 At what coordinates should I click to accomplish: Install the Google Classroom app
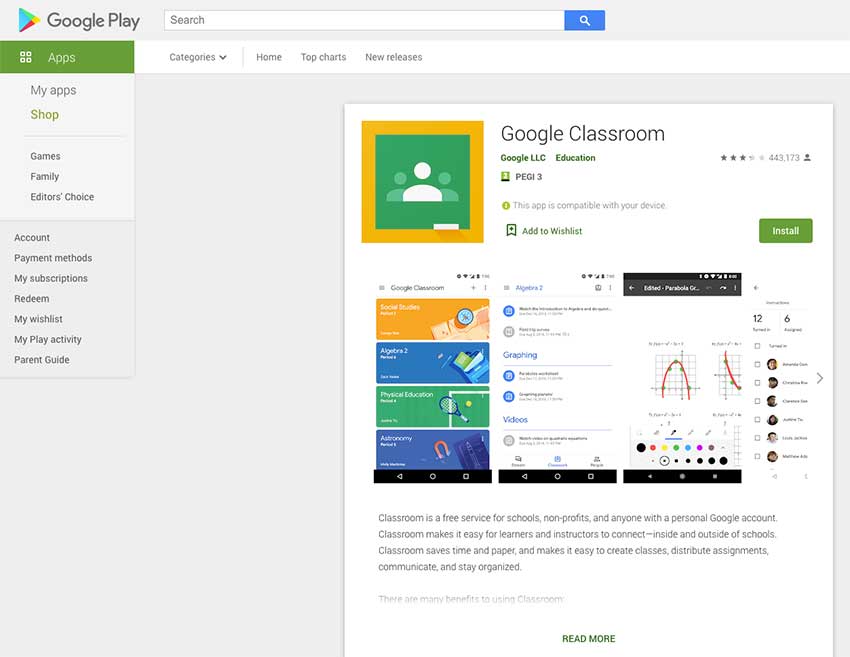tap(785, 231)
